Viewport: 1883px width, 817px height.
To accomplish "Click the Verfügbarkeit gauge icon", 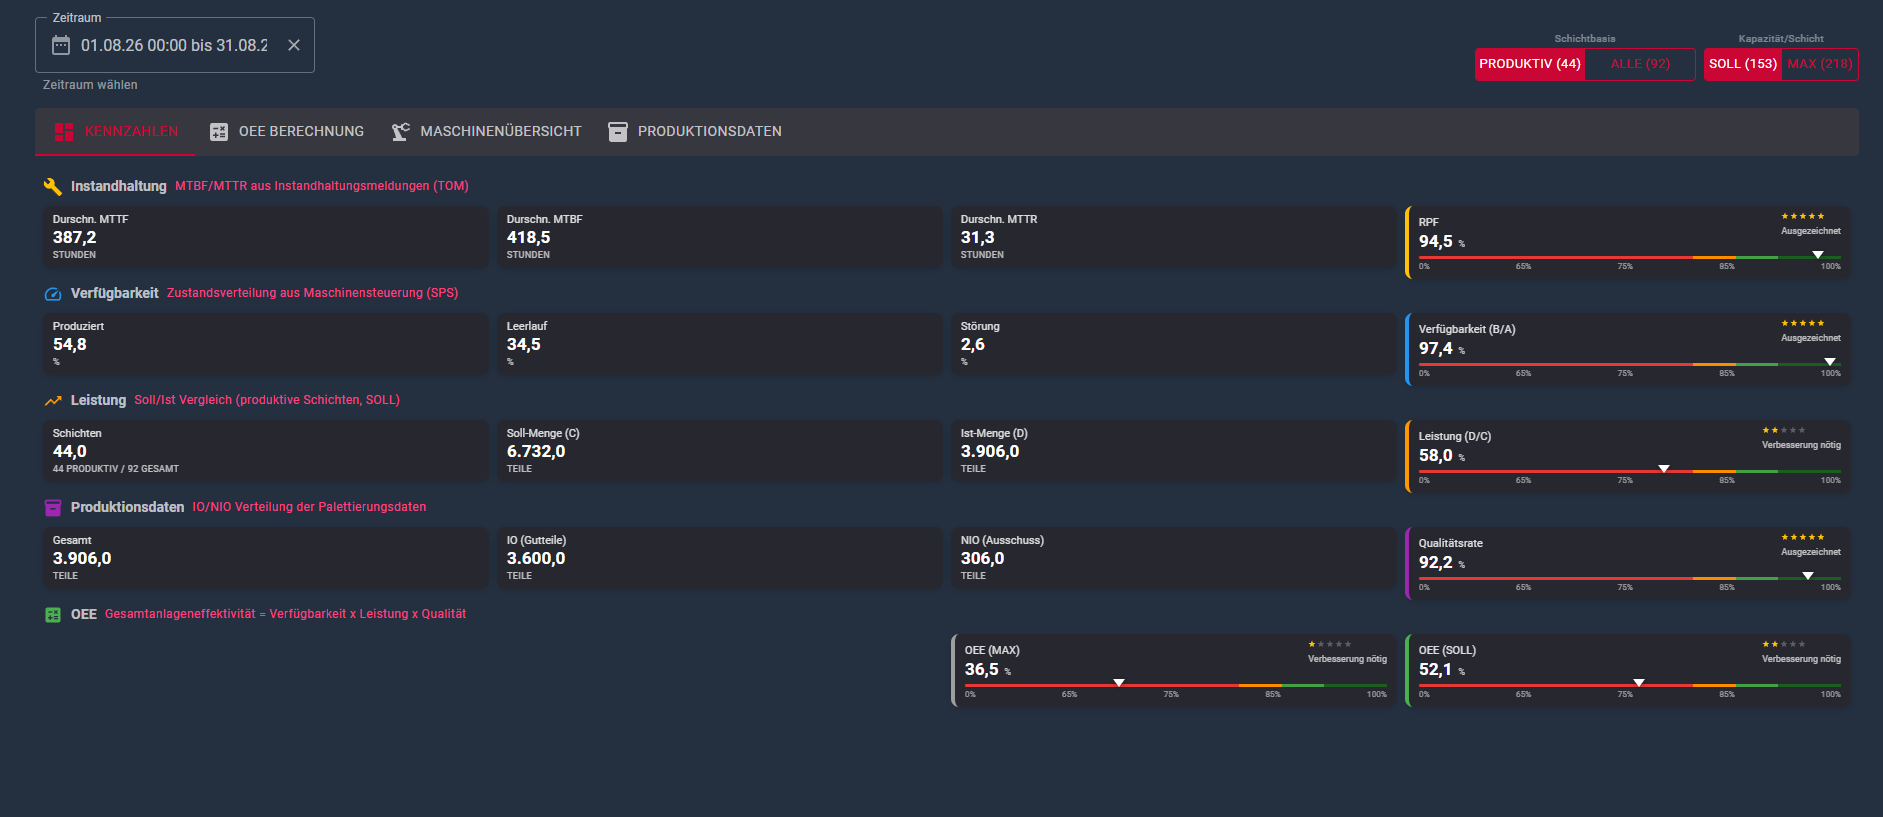I will pos(53,294).
